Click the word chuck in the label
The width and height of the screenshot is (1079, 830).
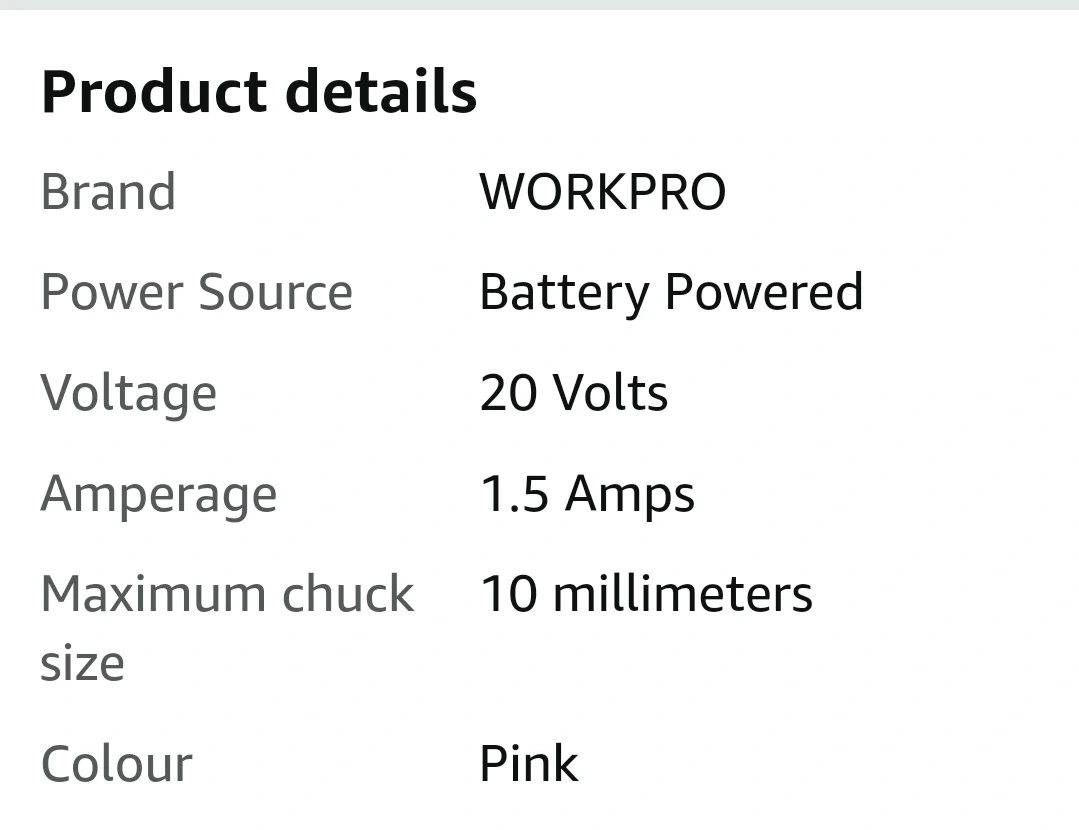pos(348,593)
